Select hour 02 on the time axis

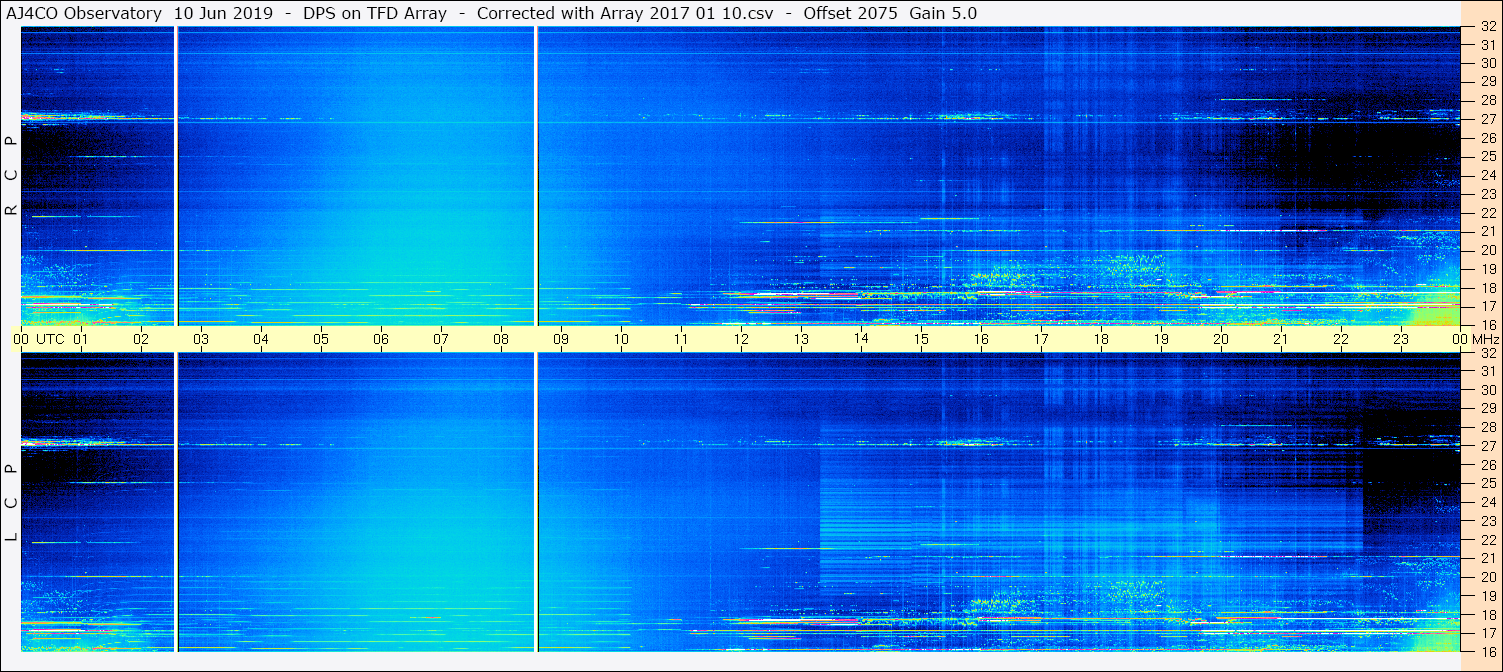pos(141,339)
